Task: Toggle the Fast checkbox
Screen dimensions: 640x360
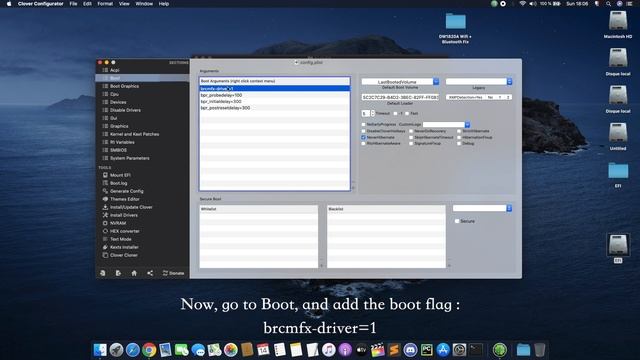Action: click(x=407, y=113)
